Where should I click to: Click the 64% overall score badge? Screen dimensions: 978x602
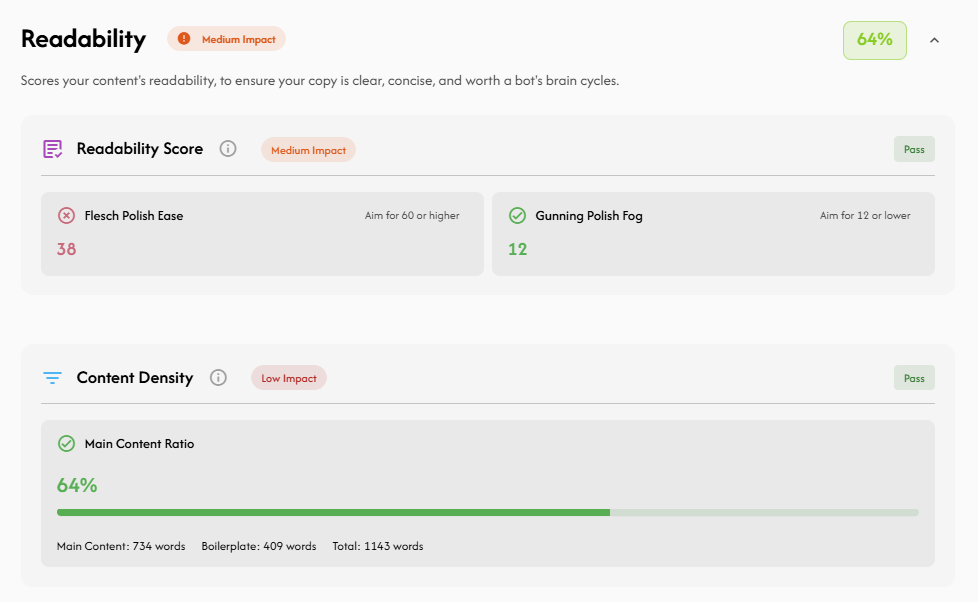coord(874,40)
